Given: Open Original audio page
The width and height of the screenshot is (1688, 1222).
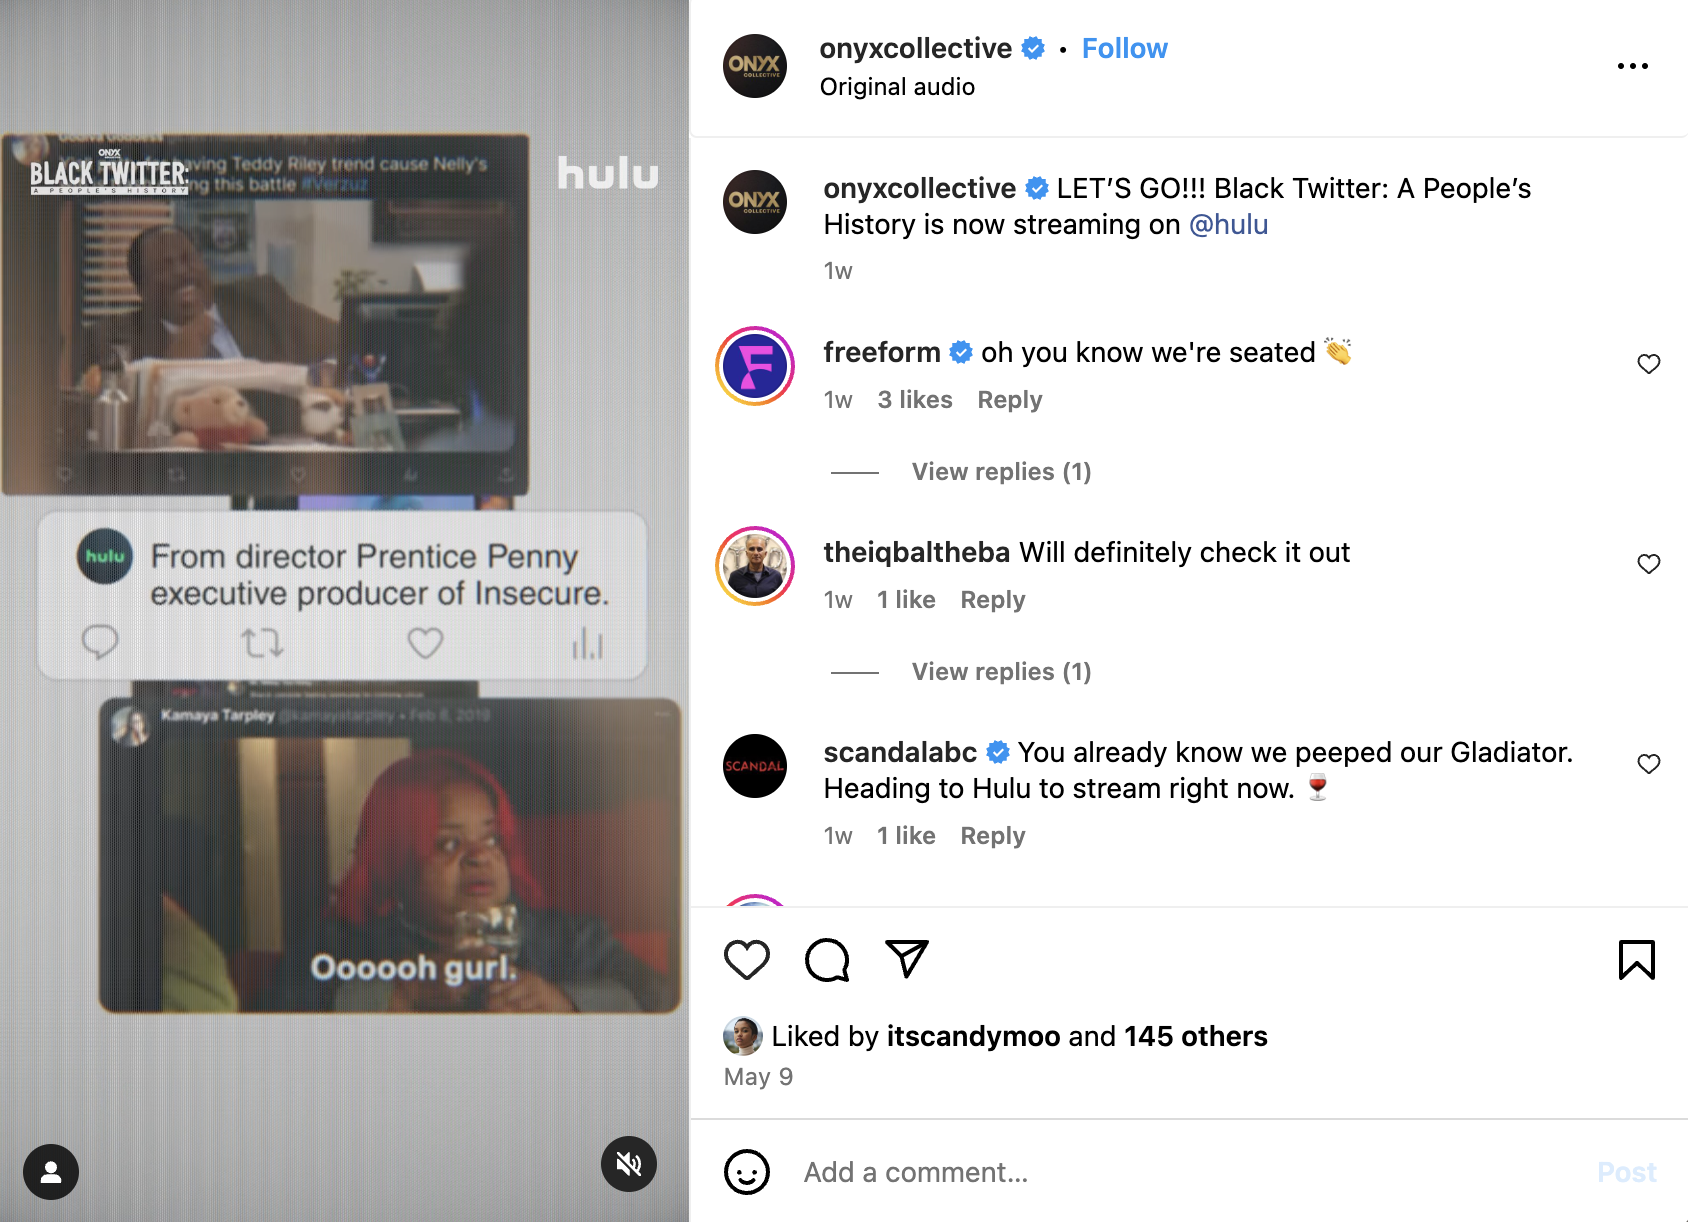Looking at the screenshot, I should pos(897,87).
